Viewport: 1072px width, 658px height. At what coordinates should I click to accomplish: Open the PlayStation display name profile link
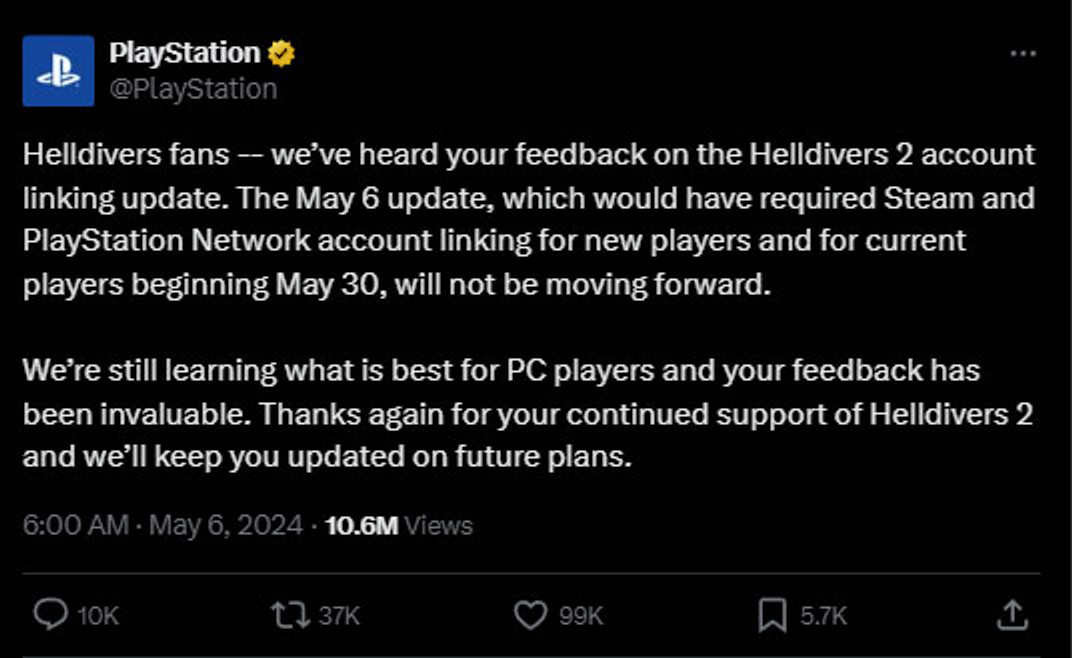tap(184, 53)
